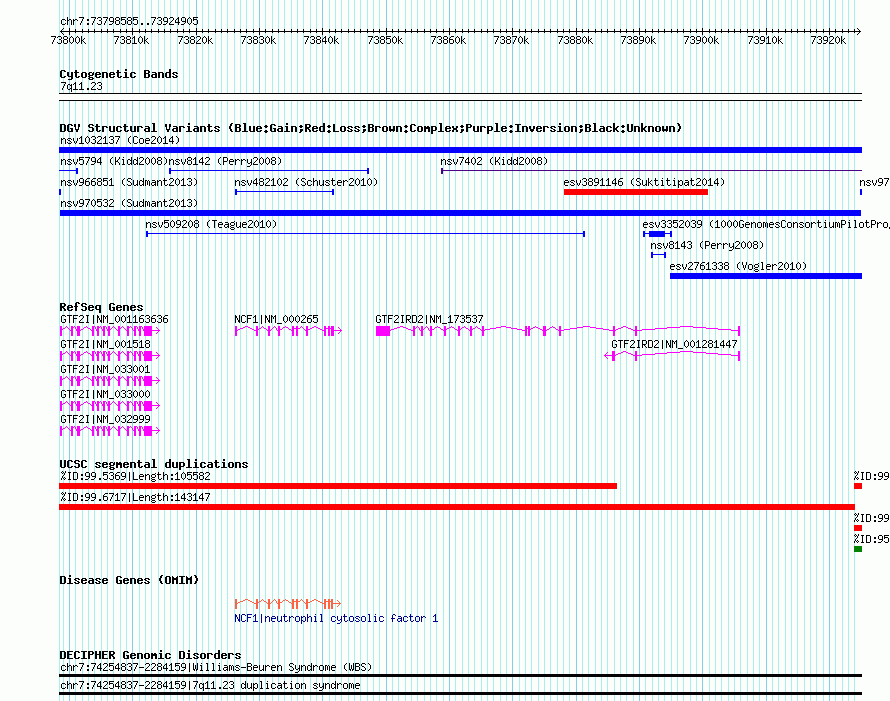The height and width of the screenshot is (701, 890).
Task: Open NCF1|neutrophil cytosolic factor 1 link
Action: (336, 619)
